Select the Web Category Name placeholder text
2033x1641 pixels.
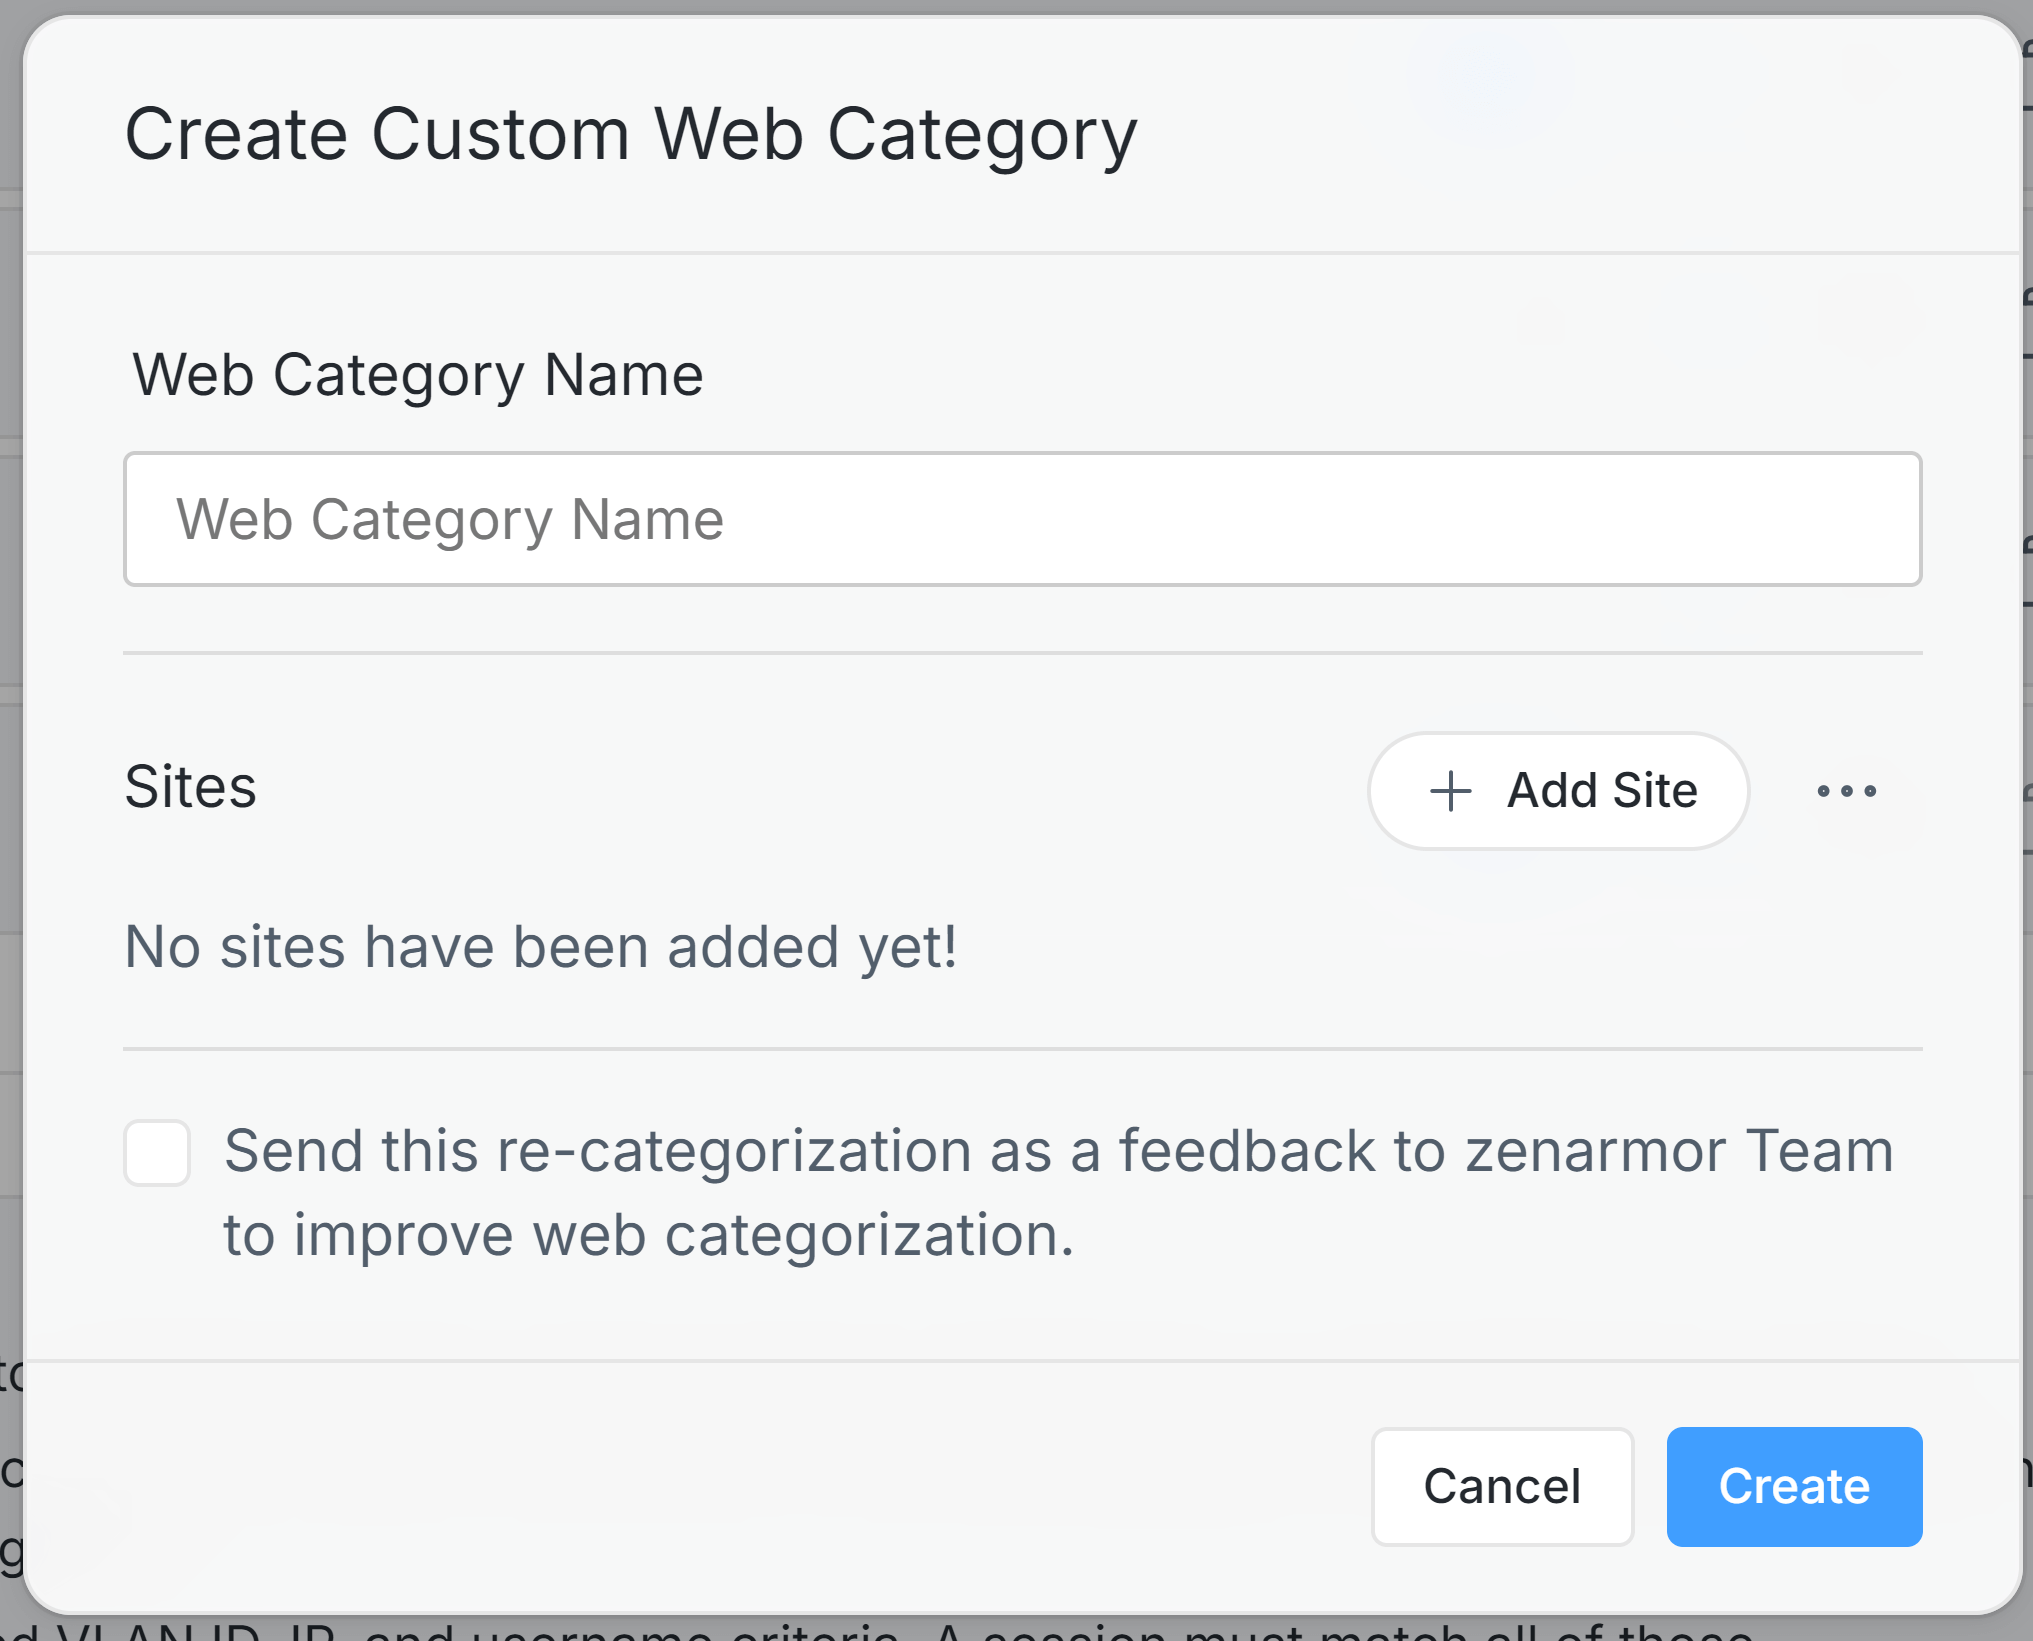[450, 518]
